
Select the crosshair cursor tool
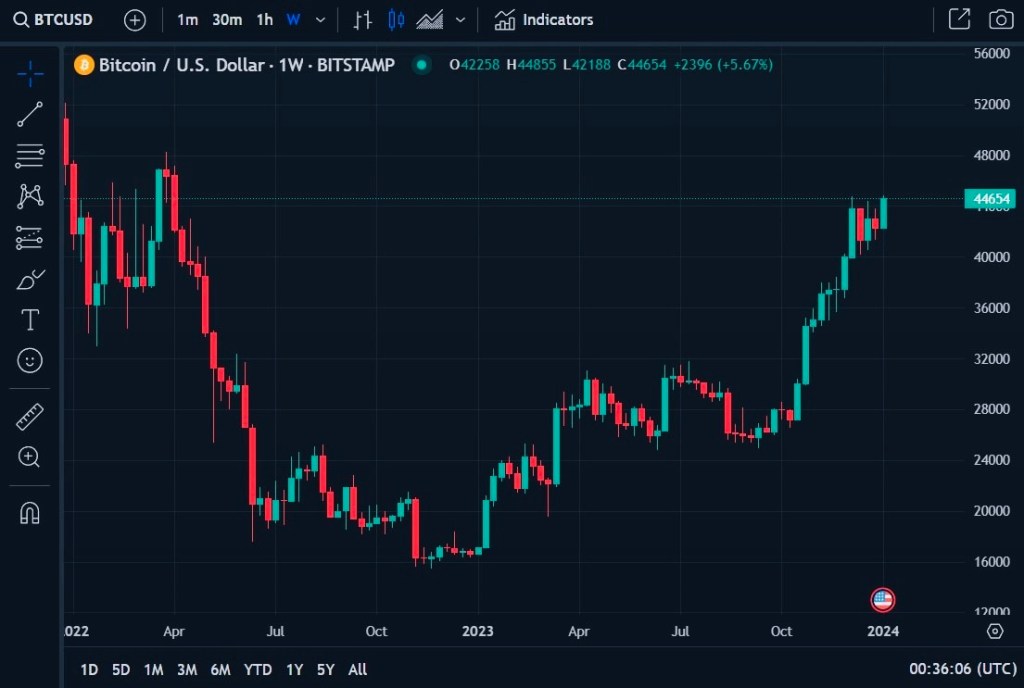(30, 73)
